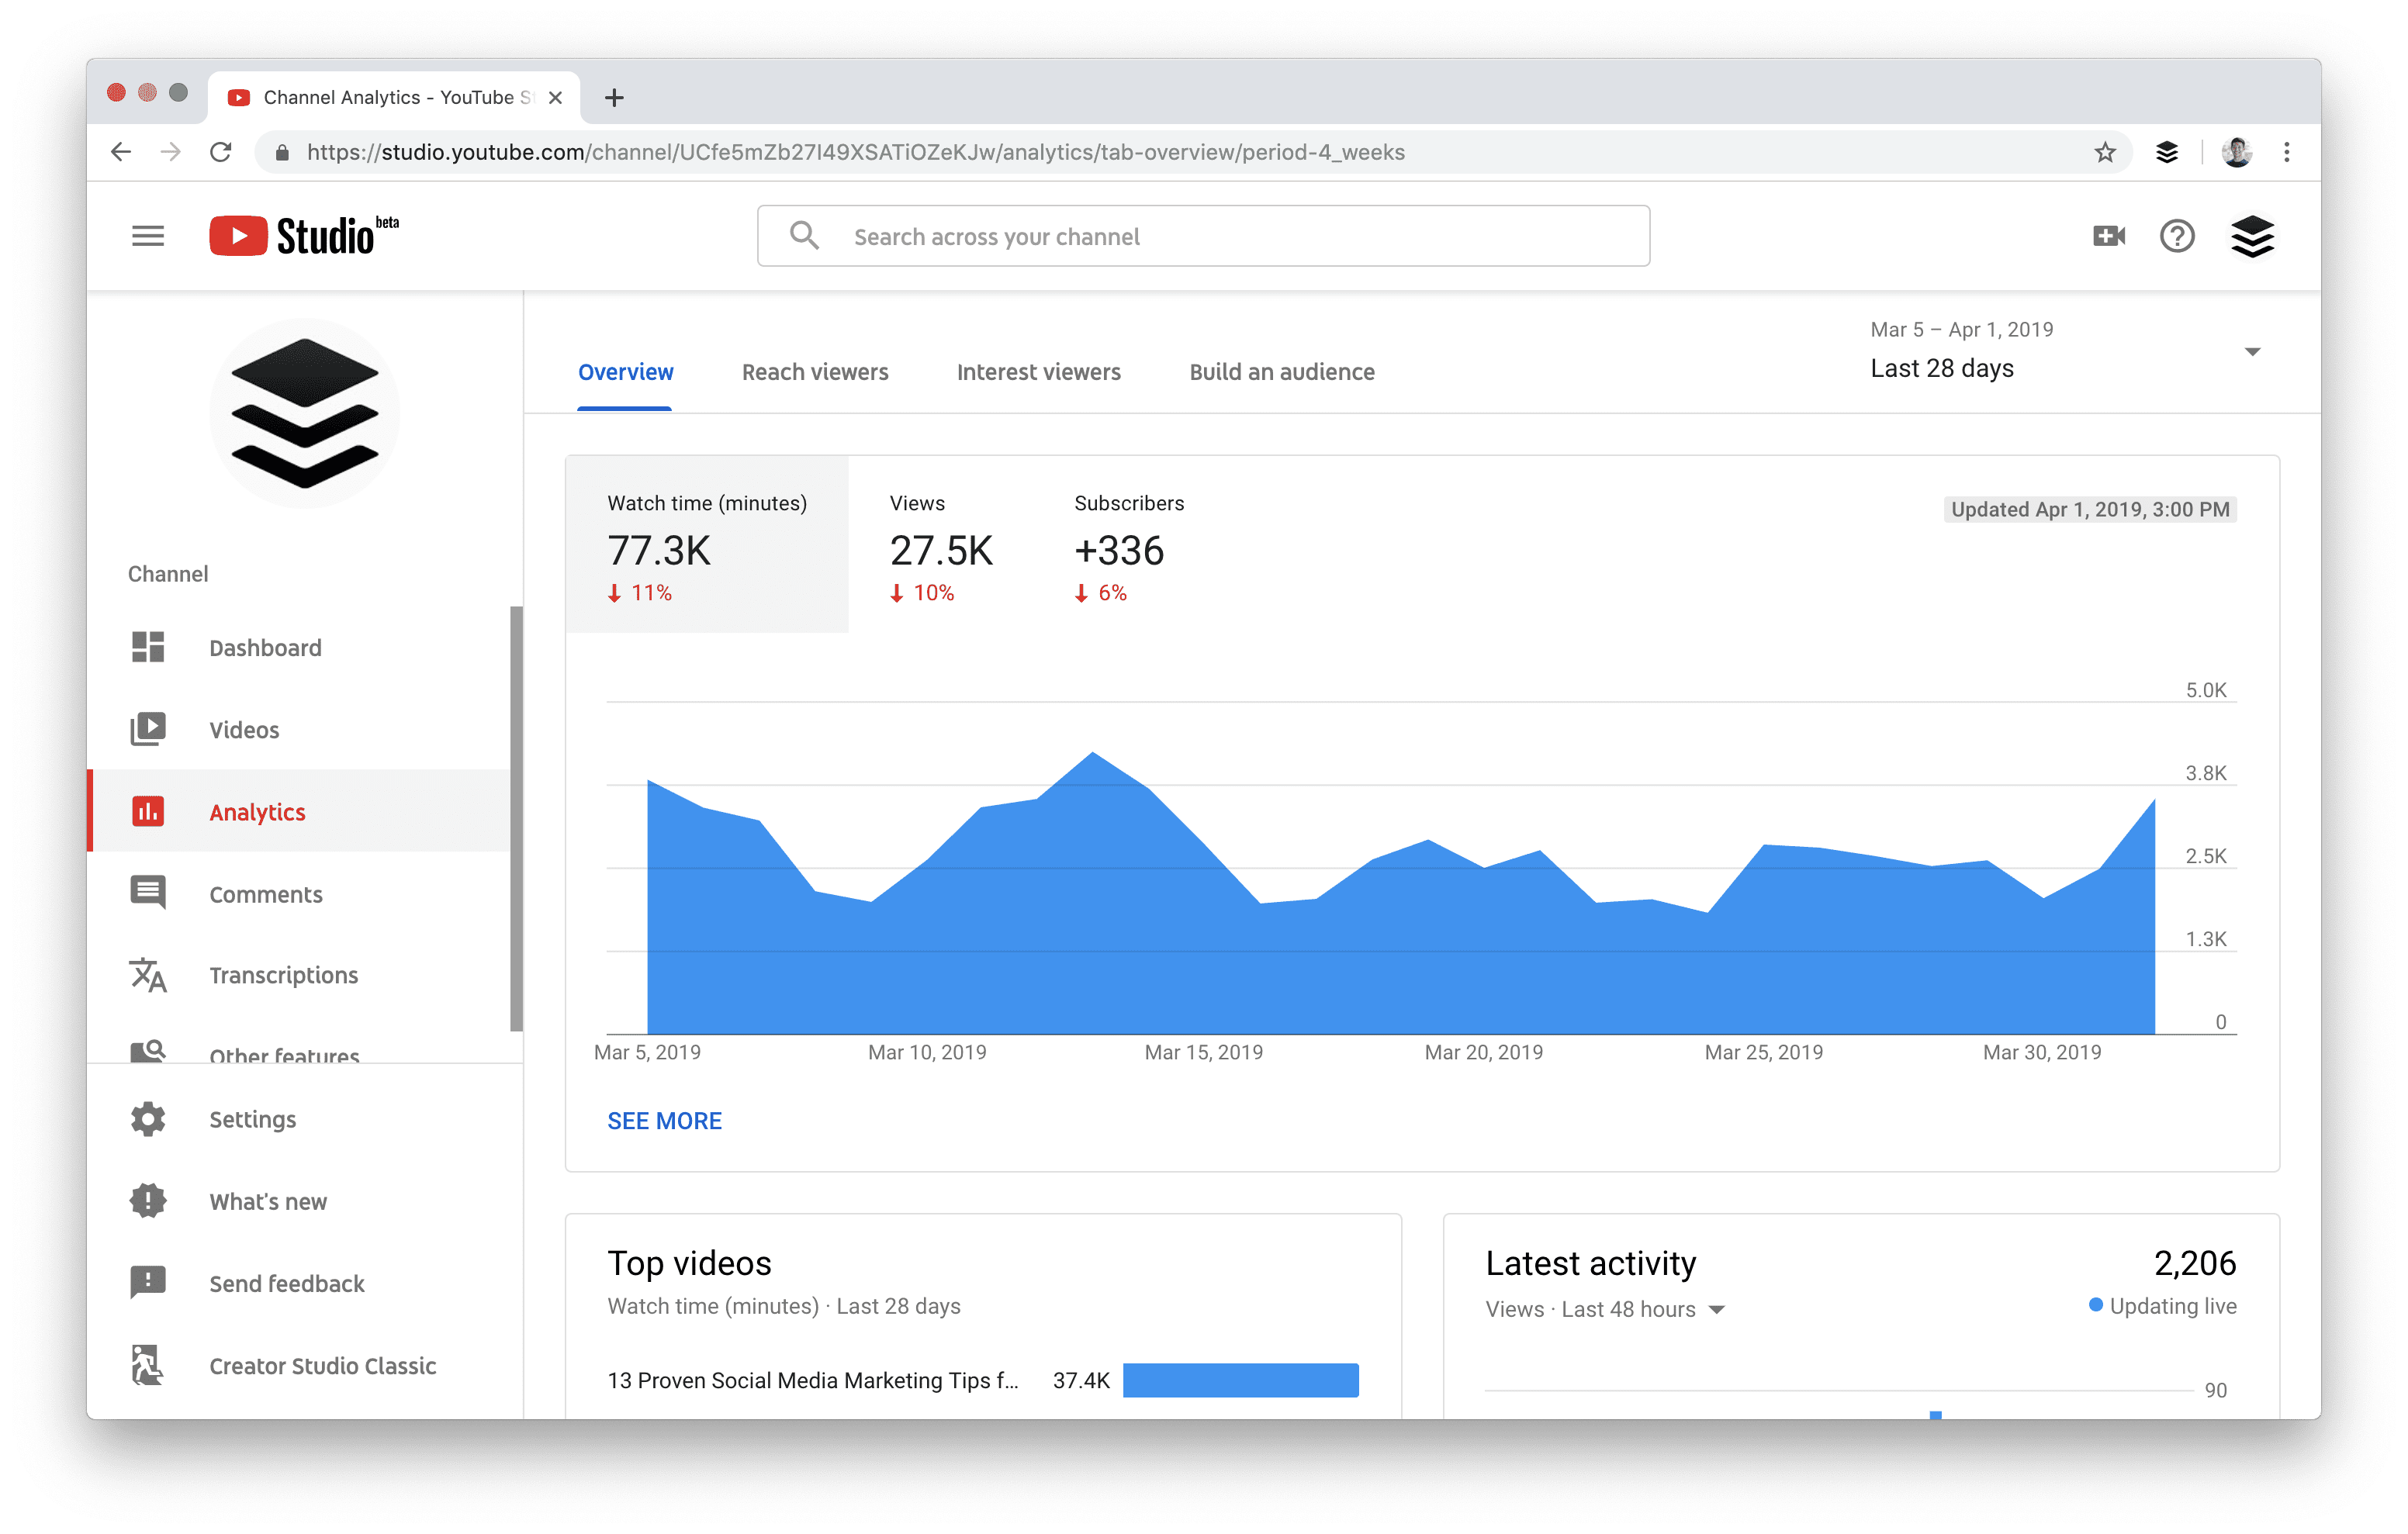Click the Search across your channel field
The width and height of the screenshot is (2408, 1534).
click(x=1202, y=233)
